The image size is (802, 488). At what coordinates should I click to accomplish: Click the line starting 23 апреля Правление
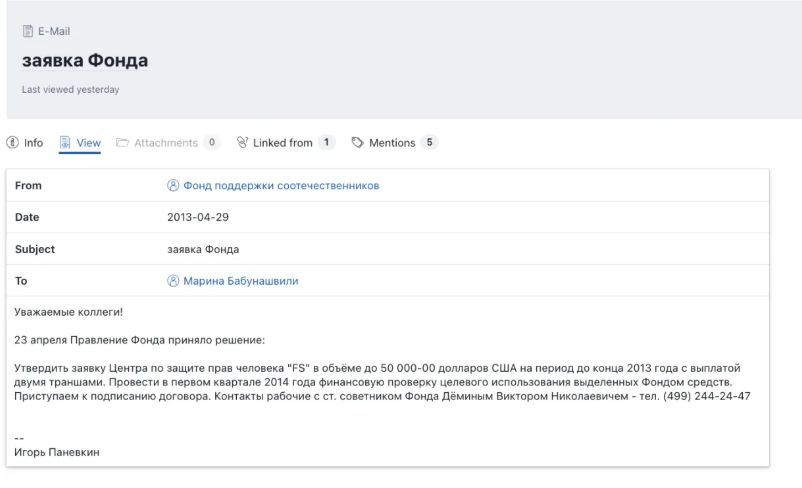coord(140,340)
